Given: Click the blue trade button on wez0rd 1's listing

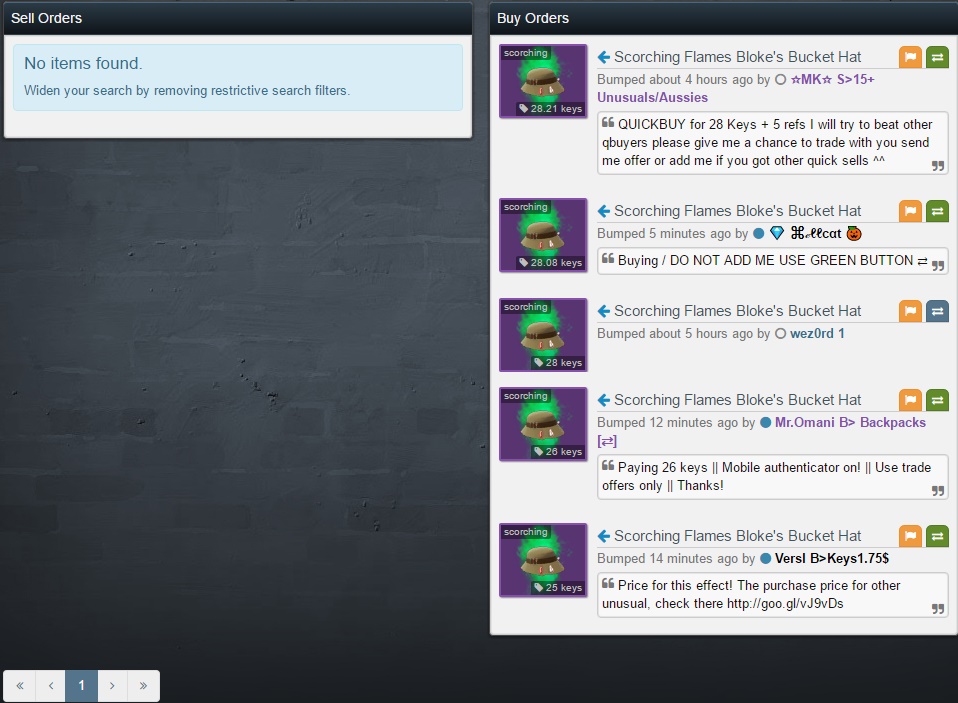Looking at the screenshot, I should point(937,311).
